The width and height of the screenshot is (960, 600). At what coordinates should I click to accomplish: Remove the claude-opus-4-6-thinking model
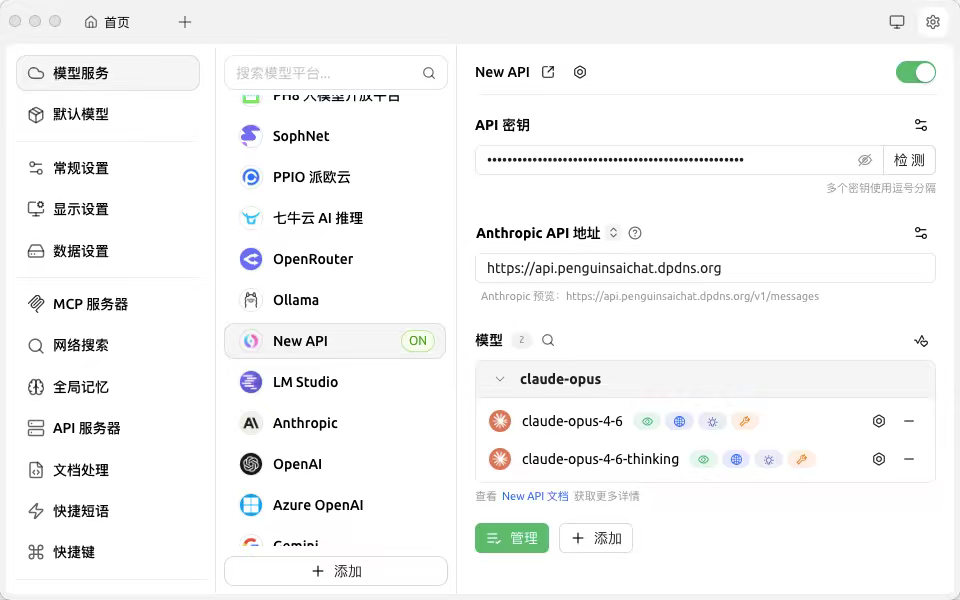pyautogui.click(x=909, y=459)
